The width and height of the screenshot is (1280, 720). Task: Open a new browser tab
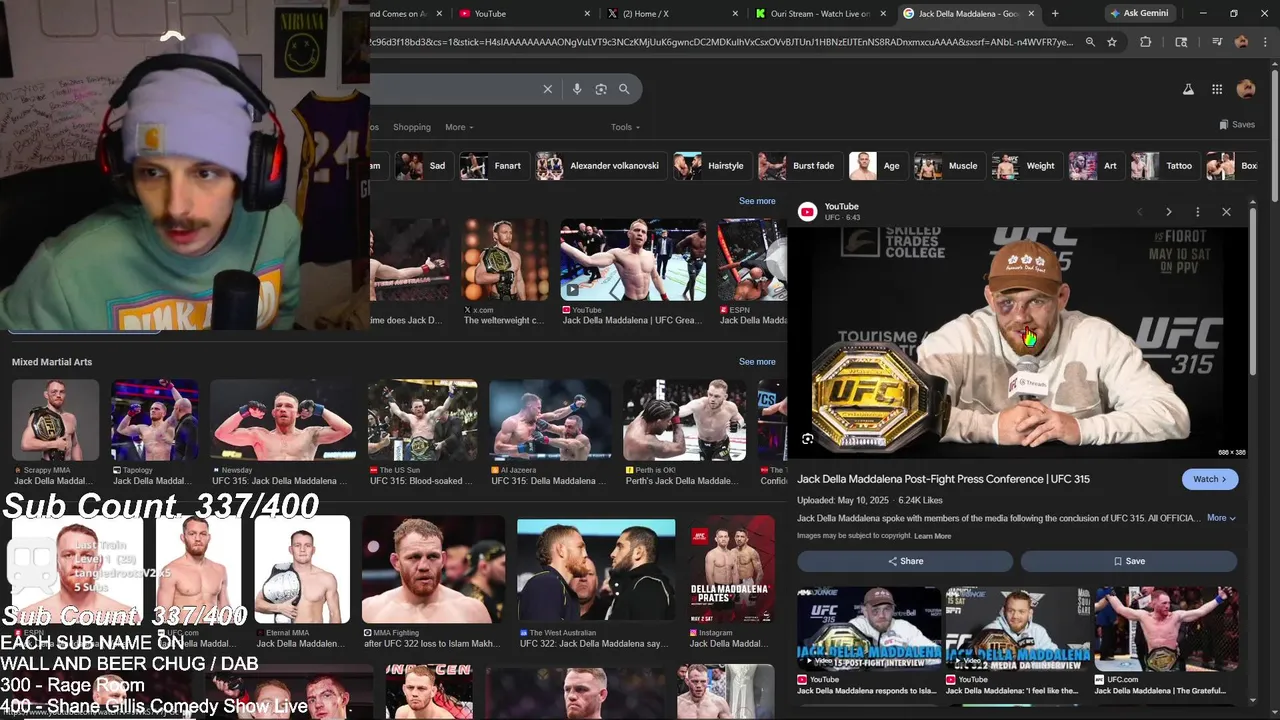point(1055,13)
